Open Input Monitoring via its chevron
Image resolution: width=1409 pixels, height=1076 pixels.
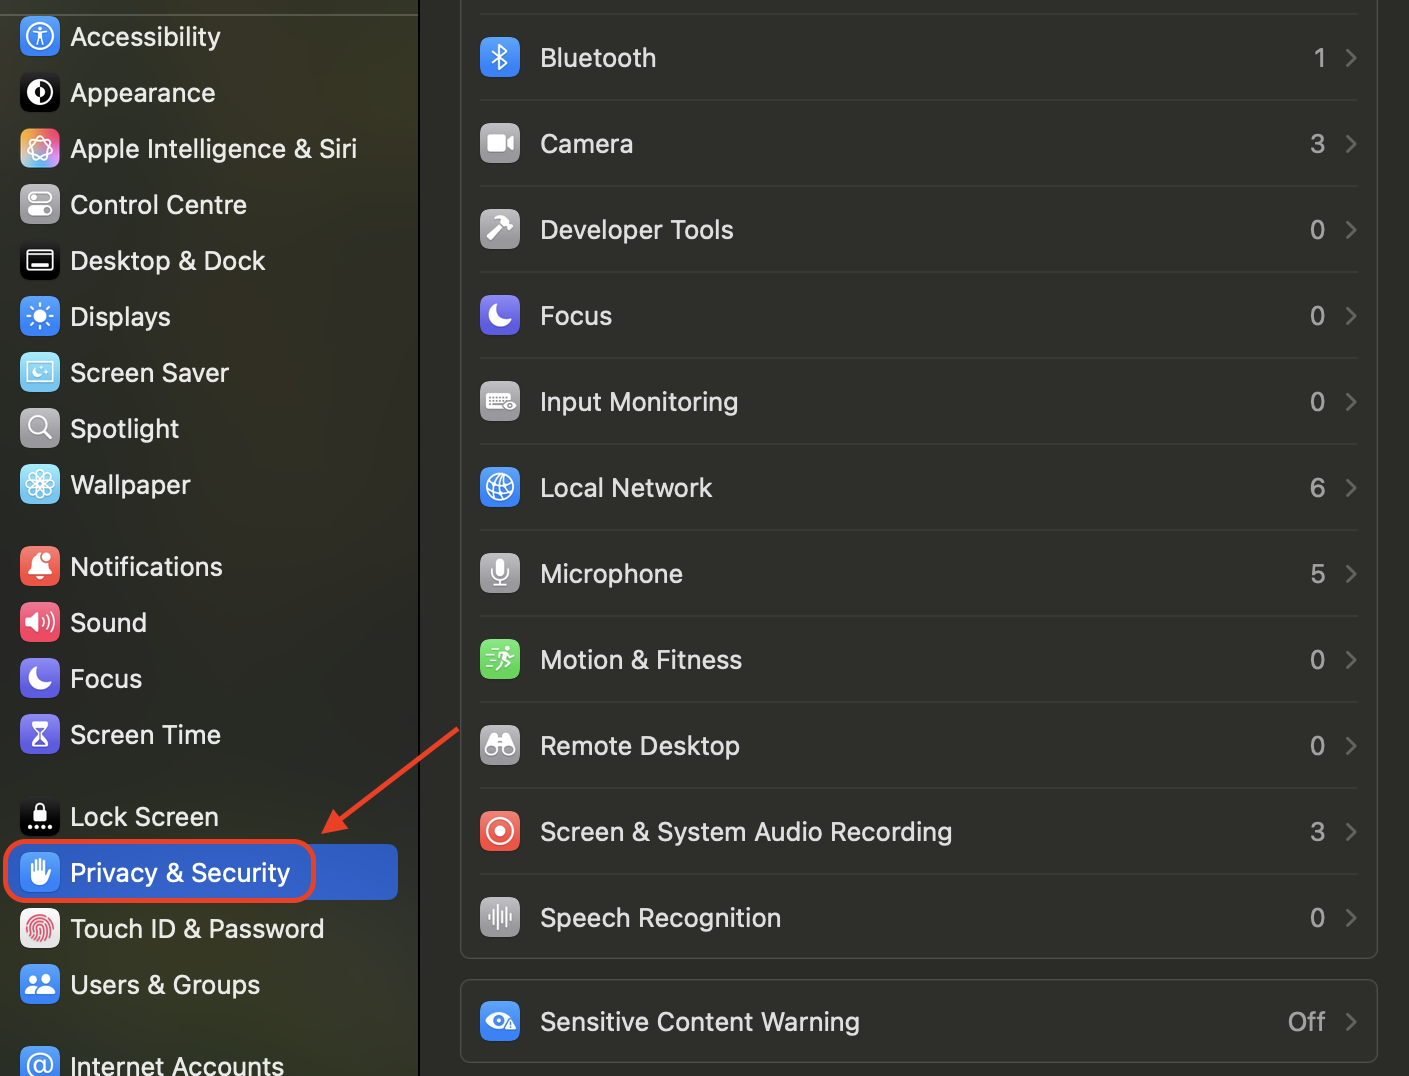click(1350, 401)
